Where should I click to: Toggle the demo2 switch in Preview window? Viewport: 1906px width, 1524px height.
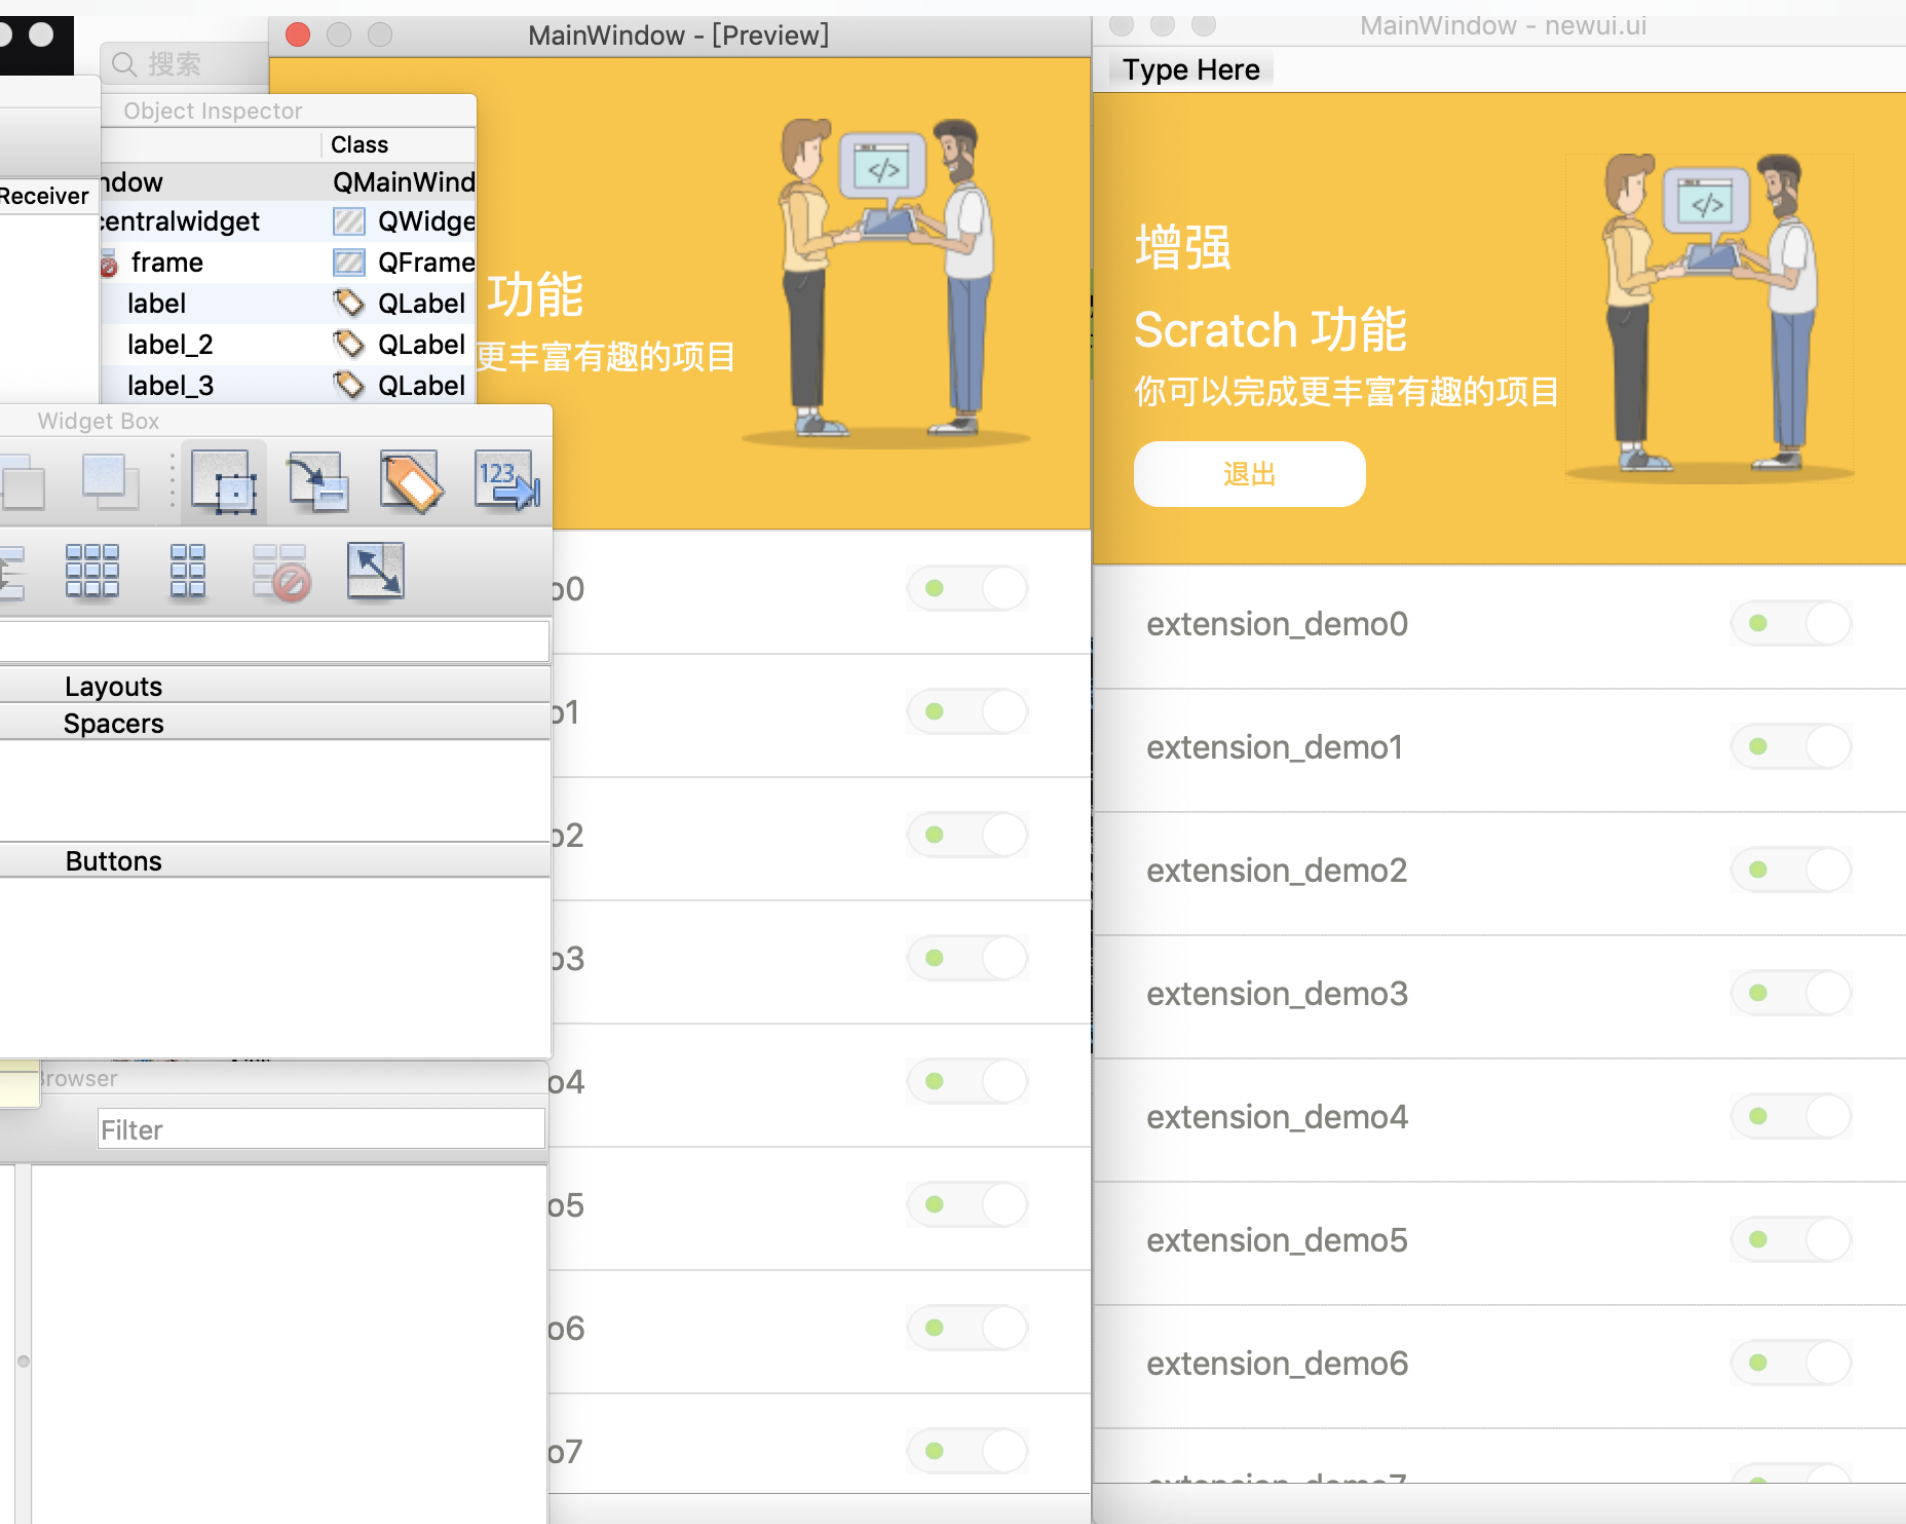(968, 834)
